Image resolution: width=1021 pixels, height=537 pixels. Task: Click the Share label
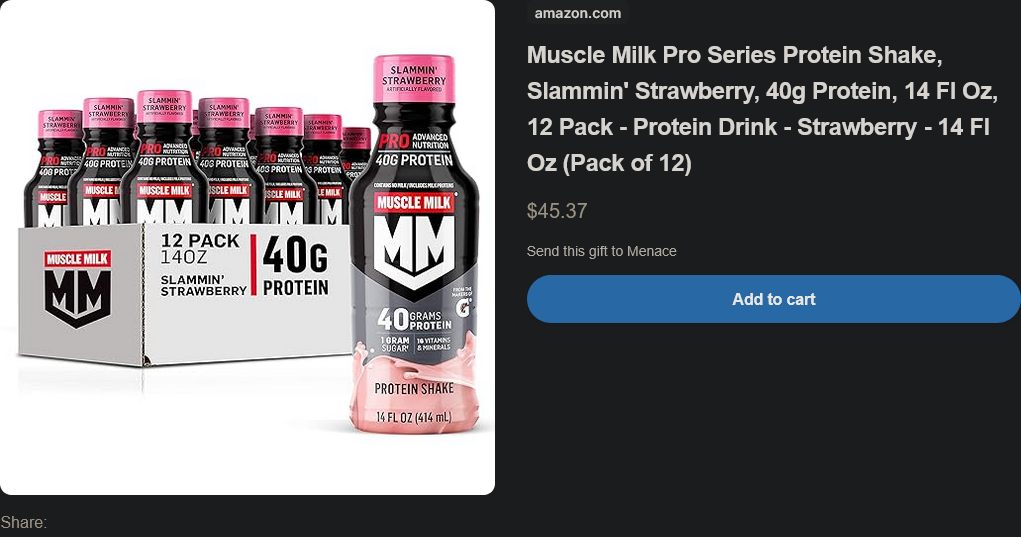23,523
